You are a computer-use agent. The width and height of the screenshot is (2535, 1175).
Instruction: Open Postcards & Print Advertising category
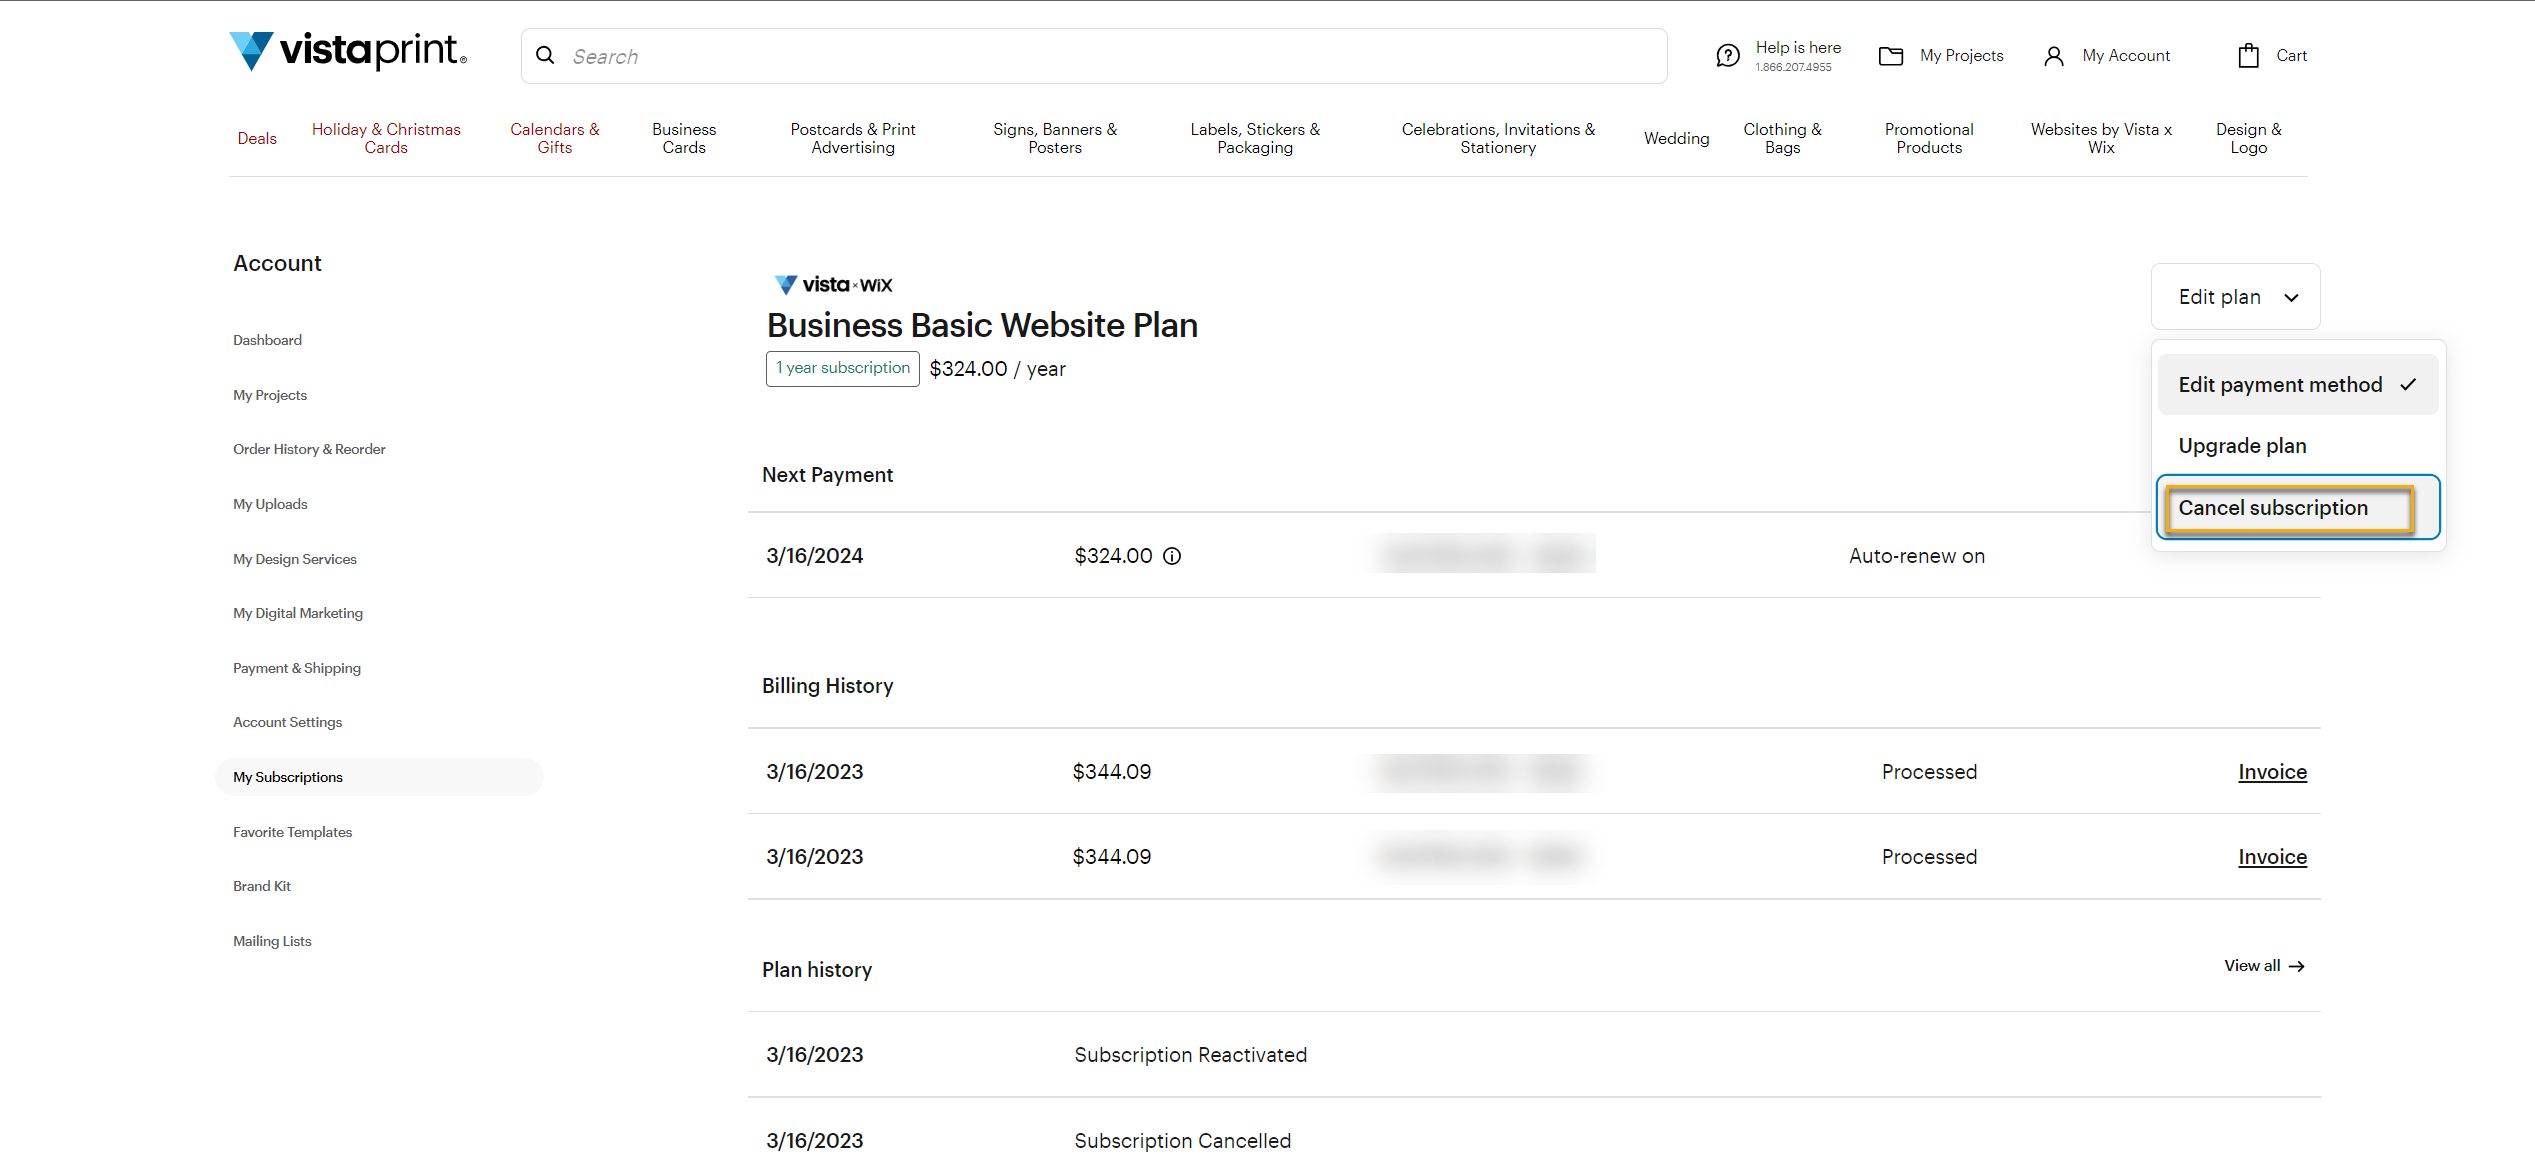[853, 138]
